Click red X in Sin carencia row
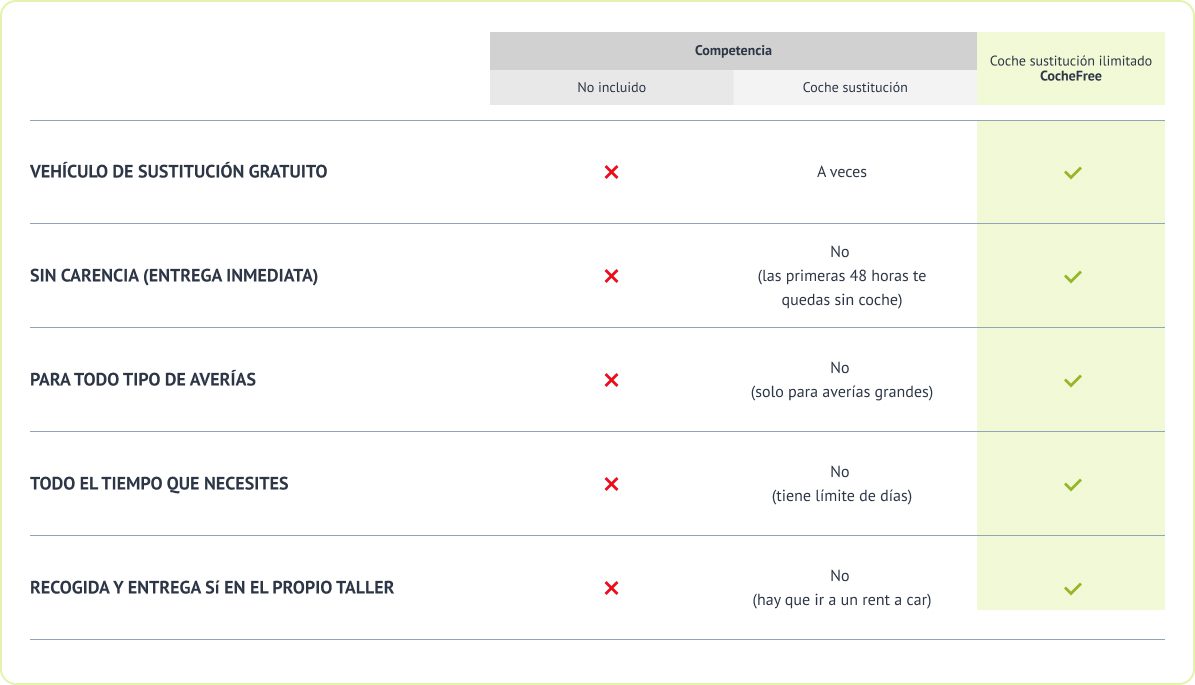The width and height of the screenshot is (1195, 685). point(611,276)
